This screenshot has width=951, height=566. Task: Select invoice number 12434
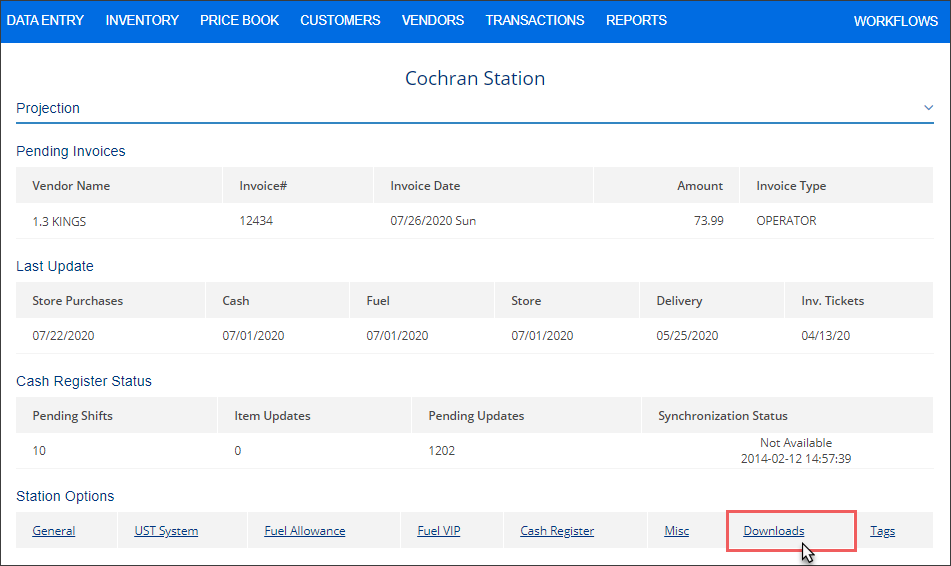(256, 221)
